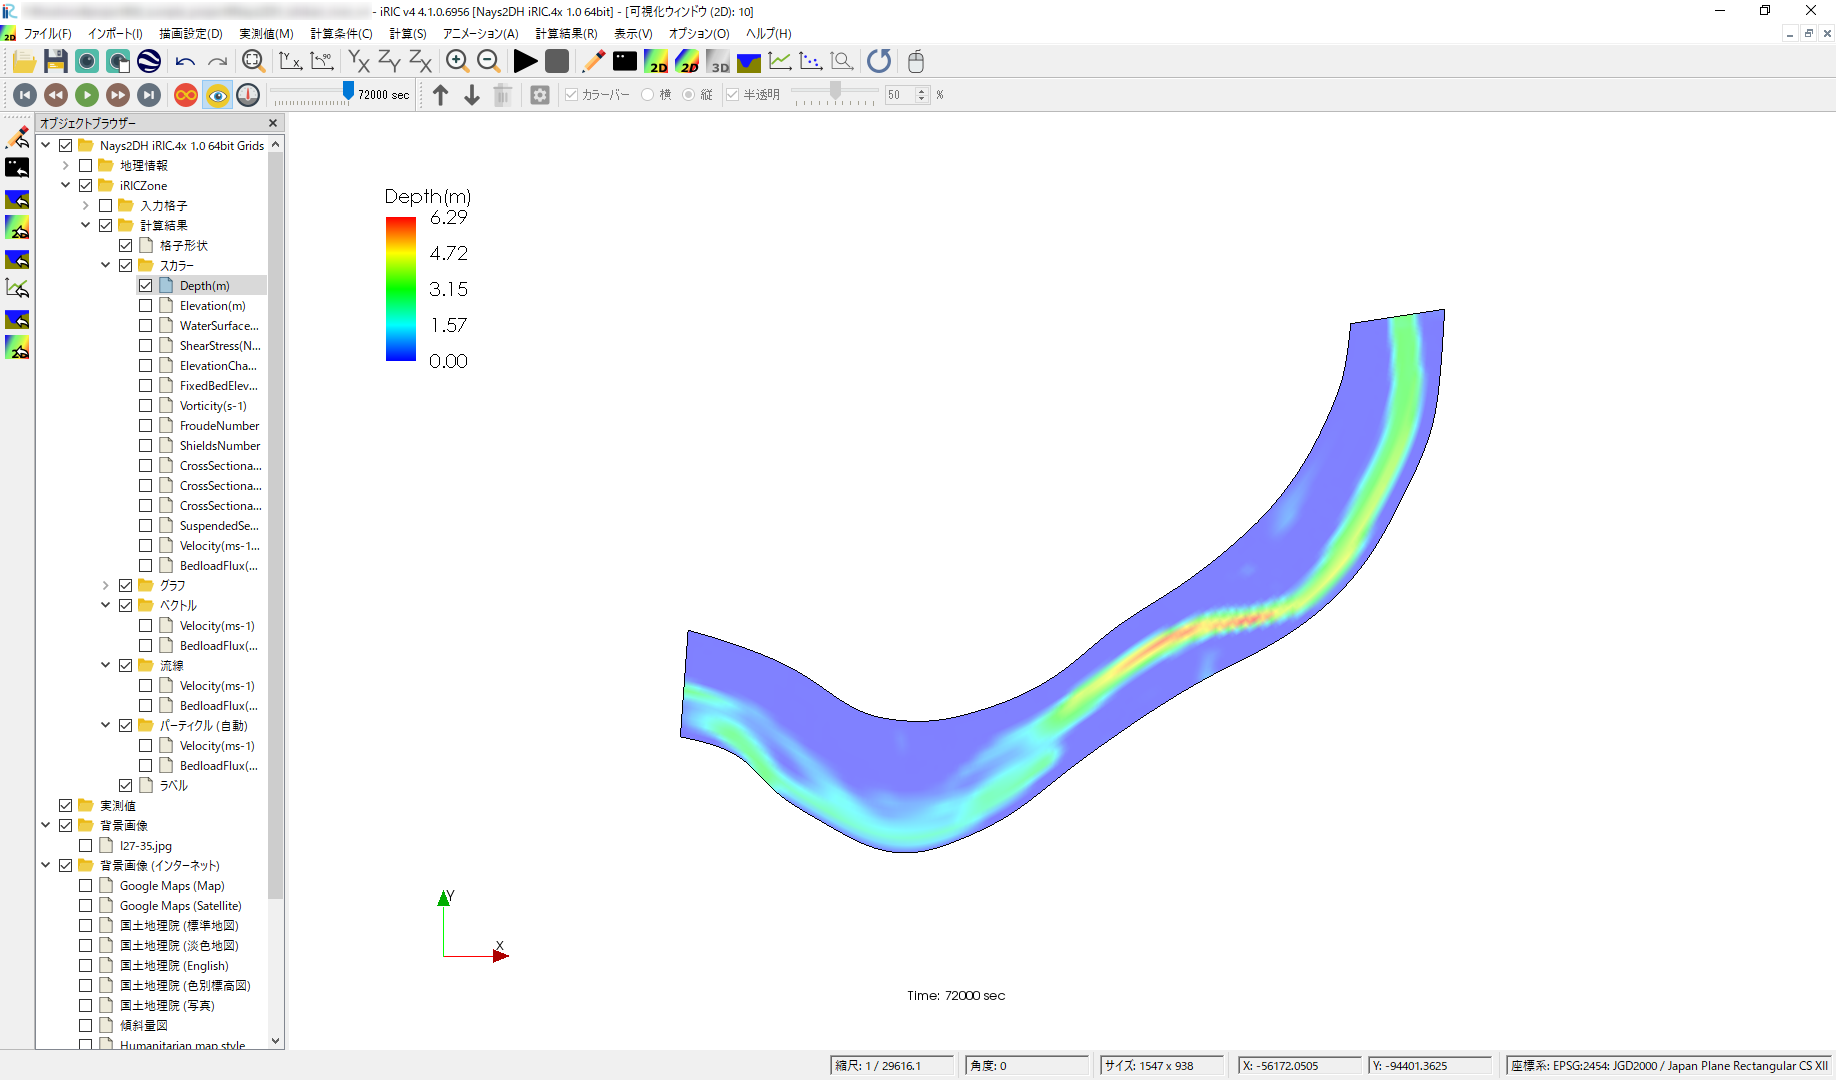The height and width of the screenshot is (1080, 1836).
Task: Check the Elevation(m) scalar checkbox
Action: click(x=146, y=306)
